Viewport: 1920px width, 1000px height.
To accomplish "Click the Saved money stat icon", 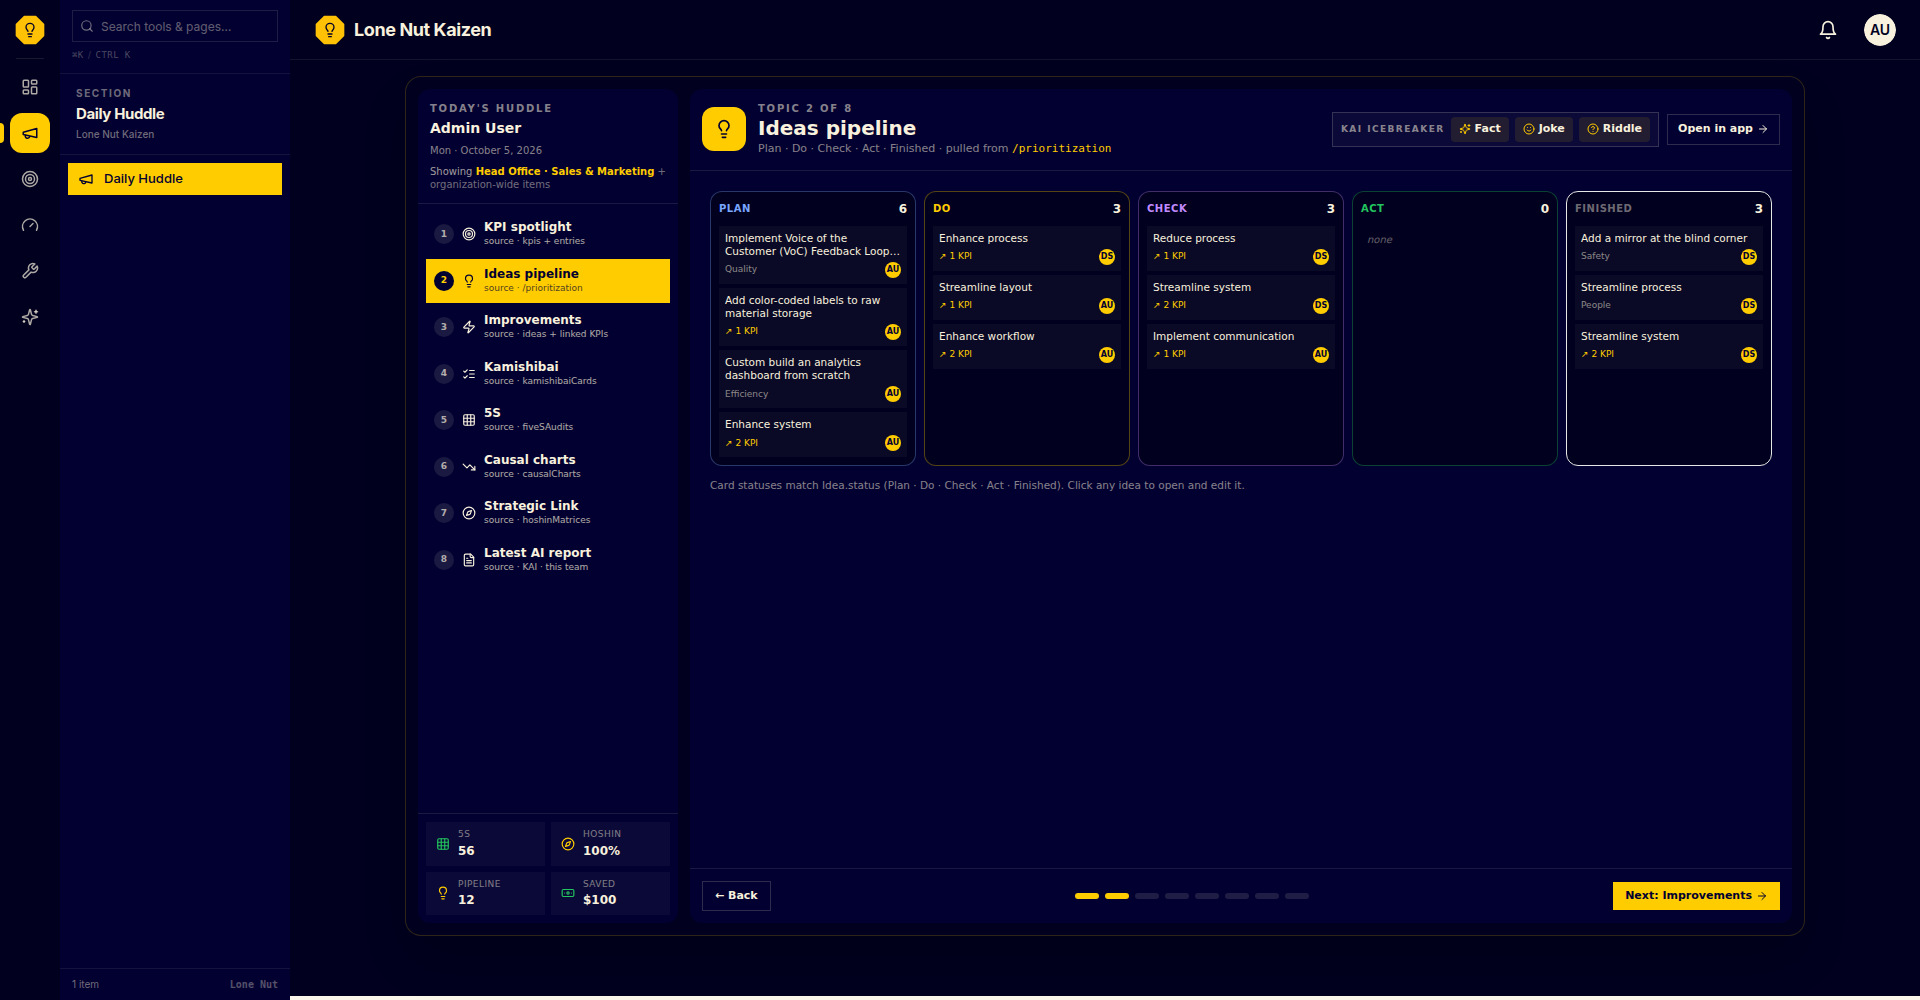I will pos(568,893).
